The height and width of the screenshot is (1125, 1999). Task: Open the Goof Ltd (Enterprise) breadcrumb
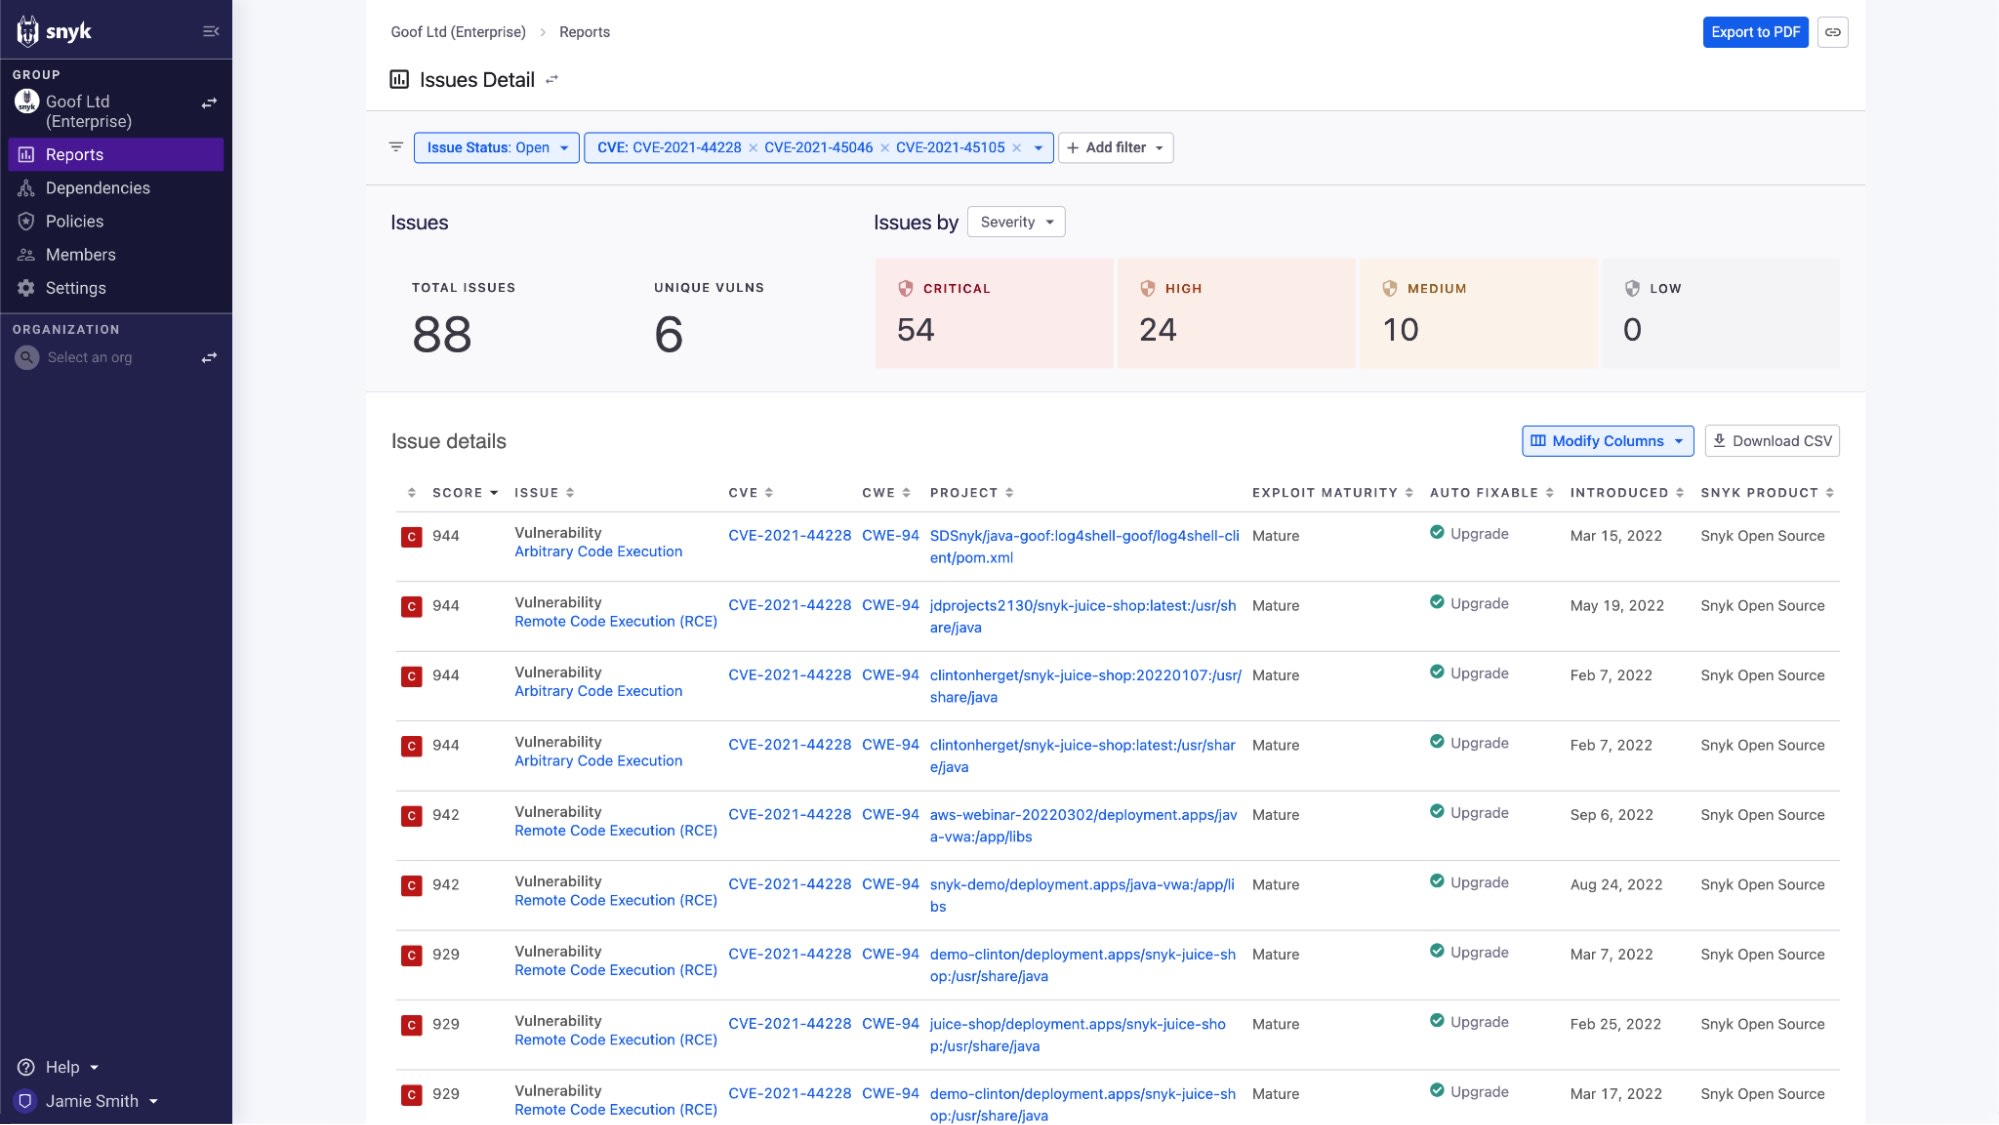458,32
